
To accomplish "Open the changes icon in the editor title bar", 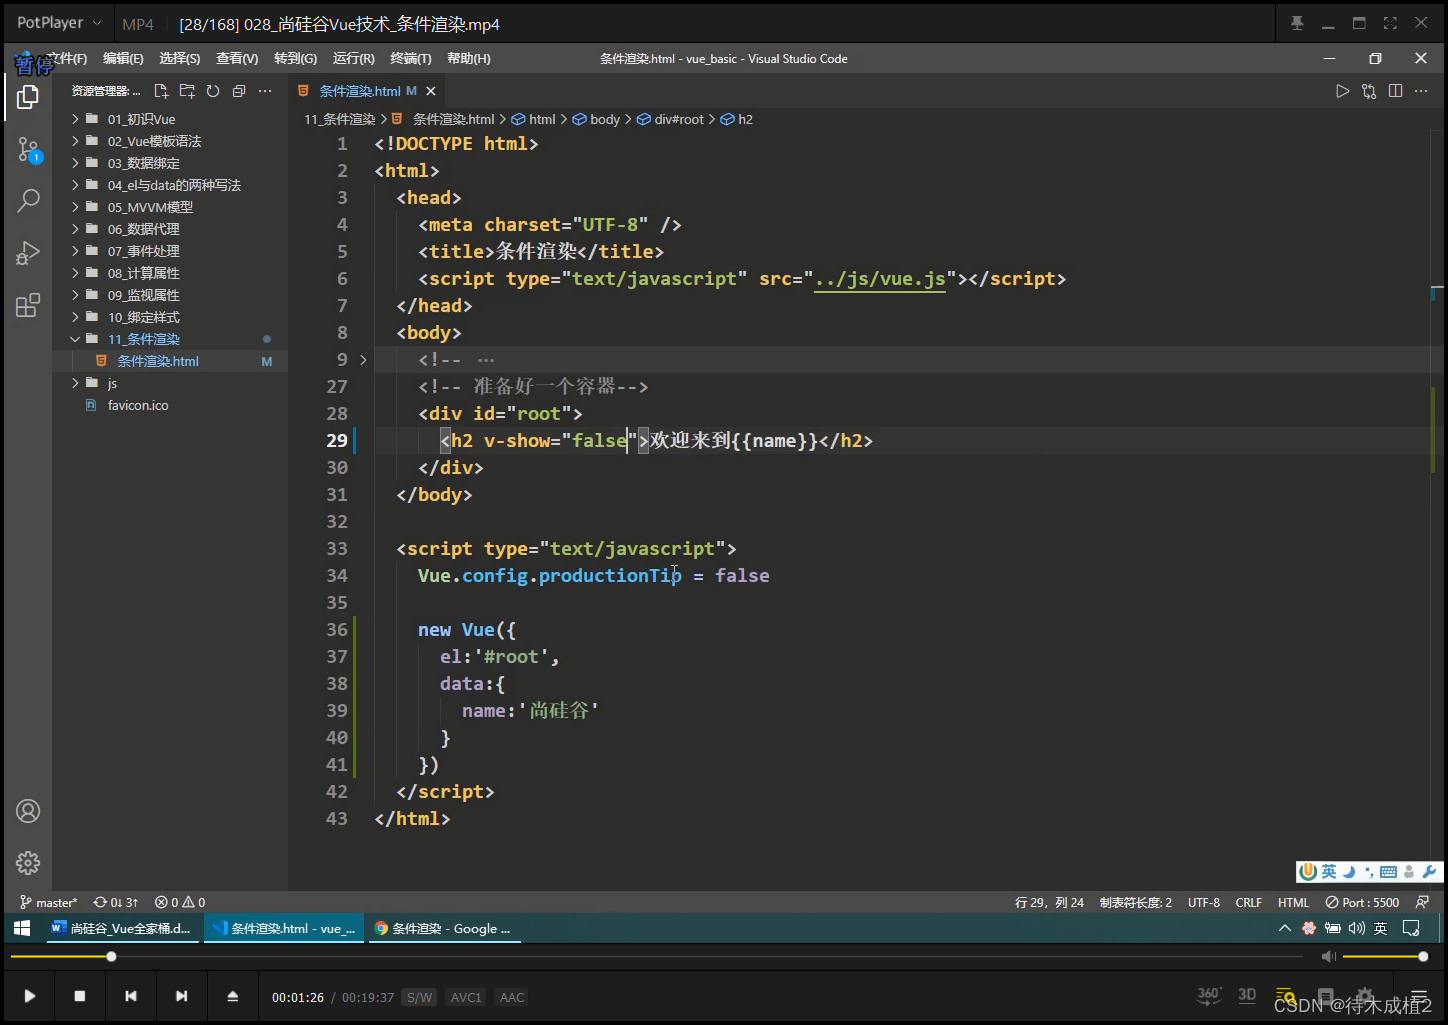I will pos(1369,91).
